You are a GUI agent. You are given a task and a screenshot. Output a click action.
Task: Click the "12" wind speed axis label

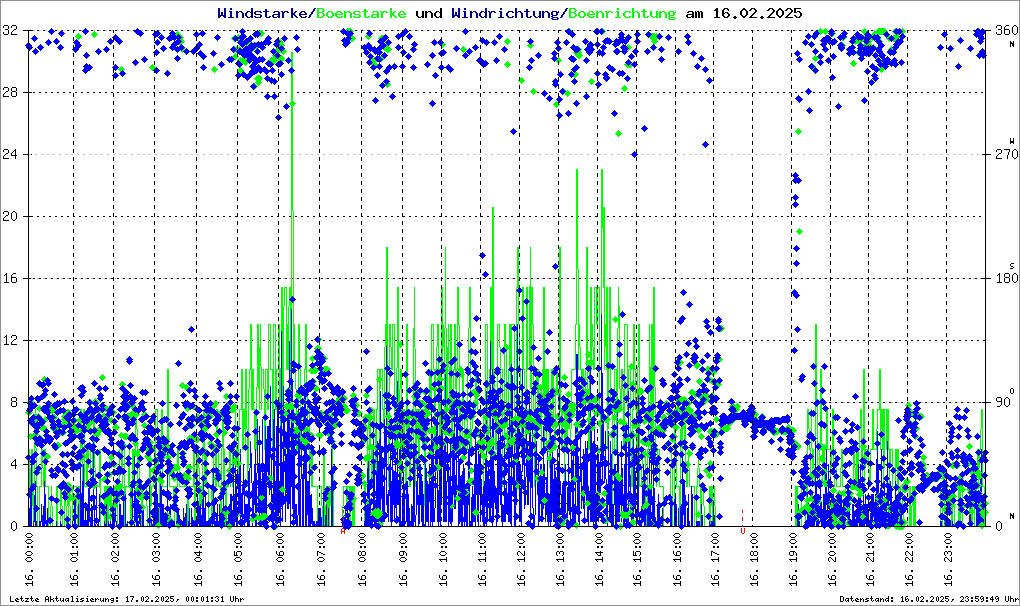pos(10,340)
